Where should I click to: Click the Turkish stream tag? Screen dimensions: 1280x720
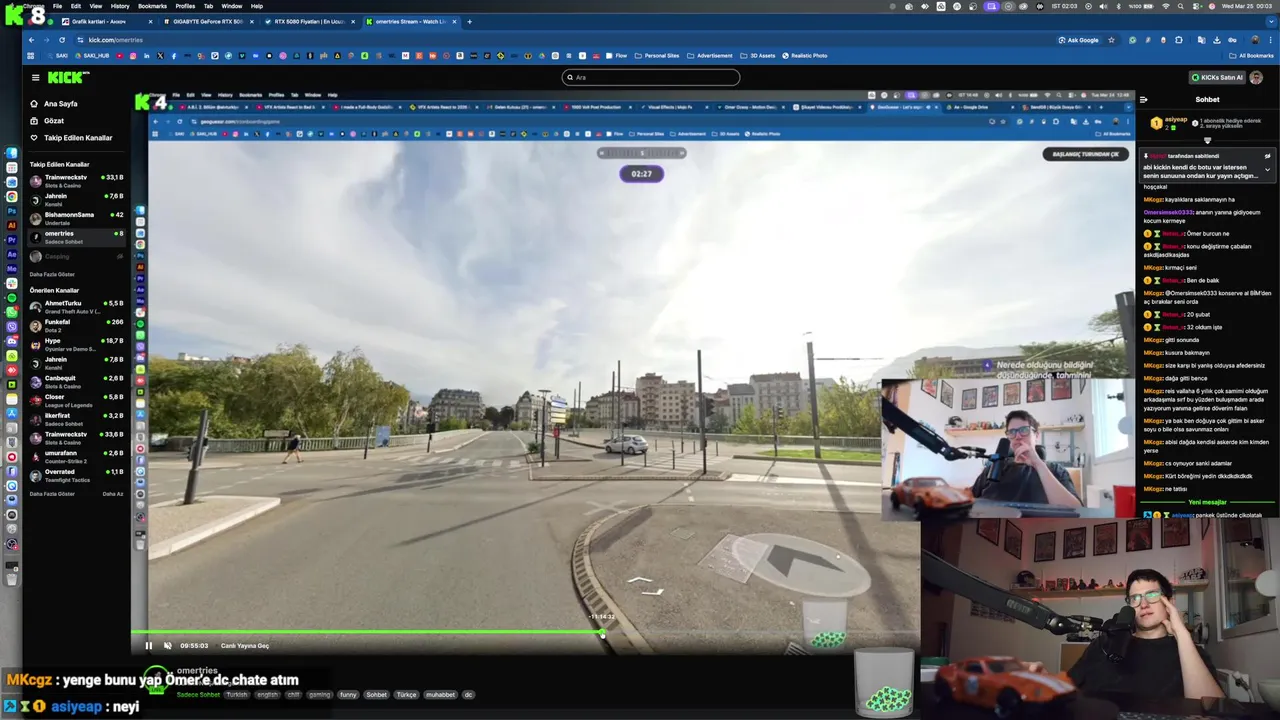236,694
